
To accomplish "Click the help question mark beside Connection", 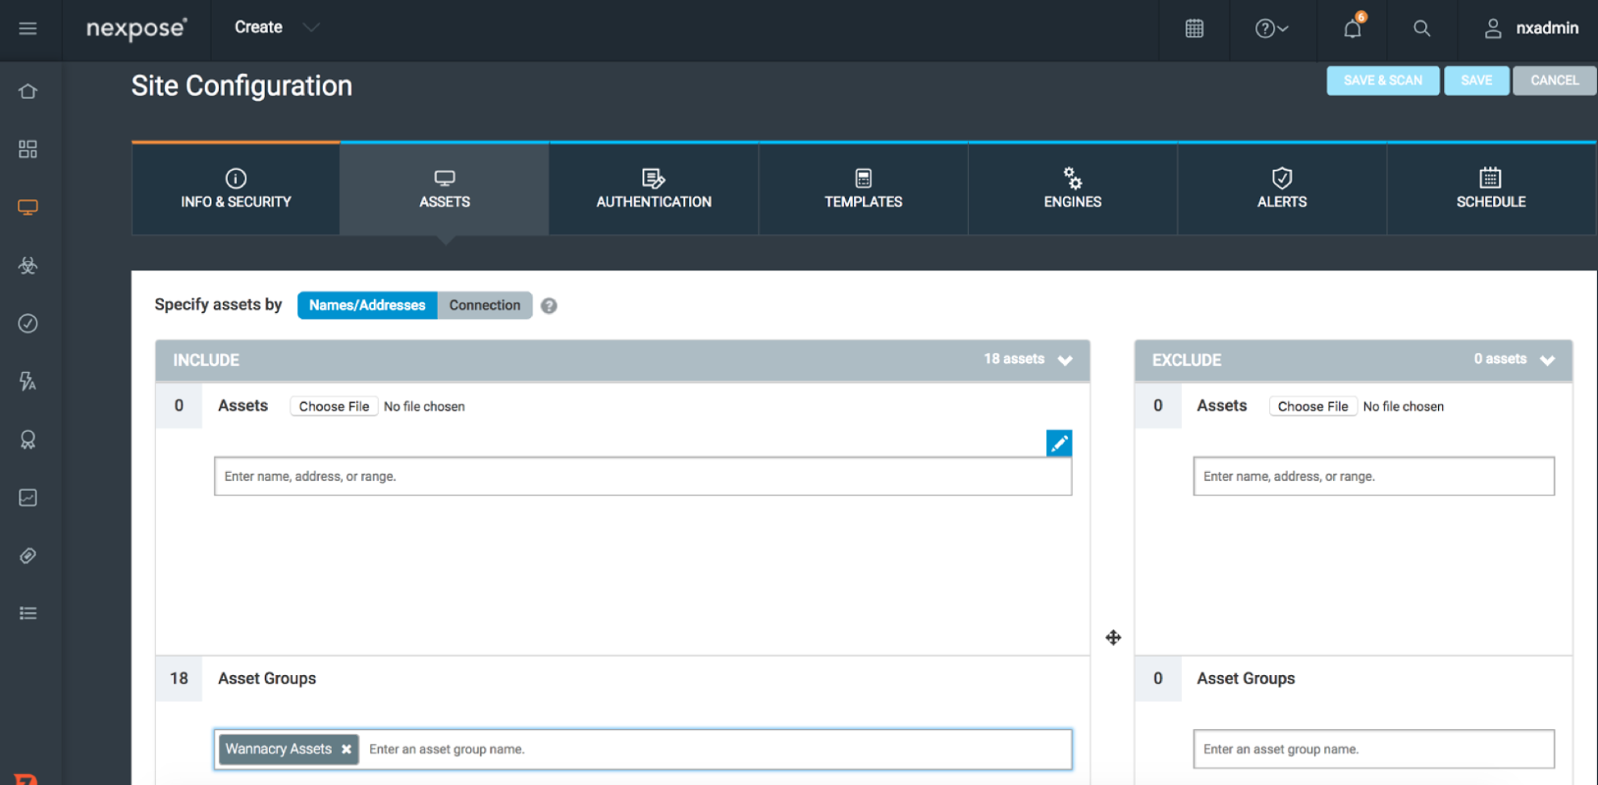I will (549, 306).
